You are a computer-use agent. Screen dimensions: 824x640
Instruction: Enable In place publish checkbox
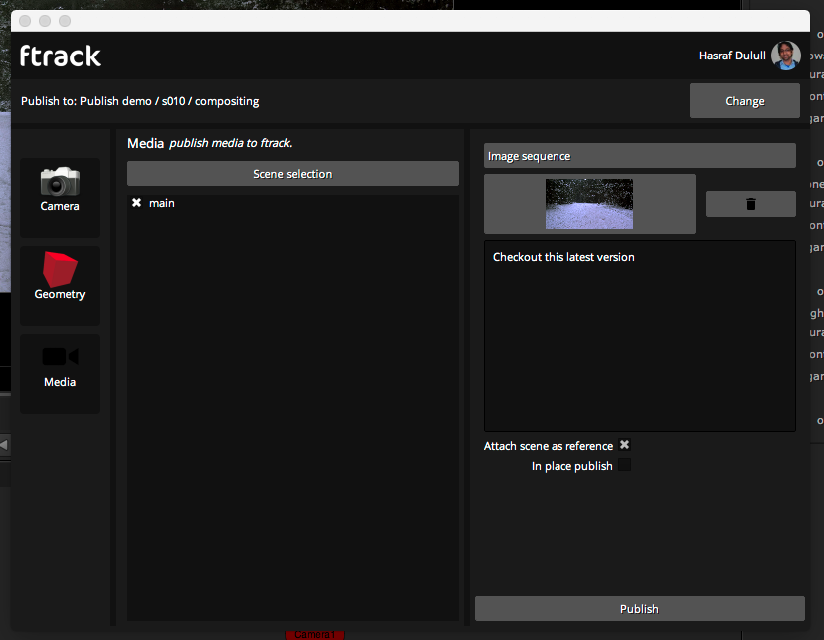pos(624,465)
